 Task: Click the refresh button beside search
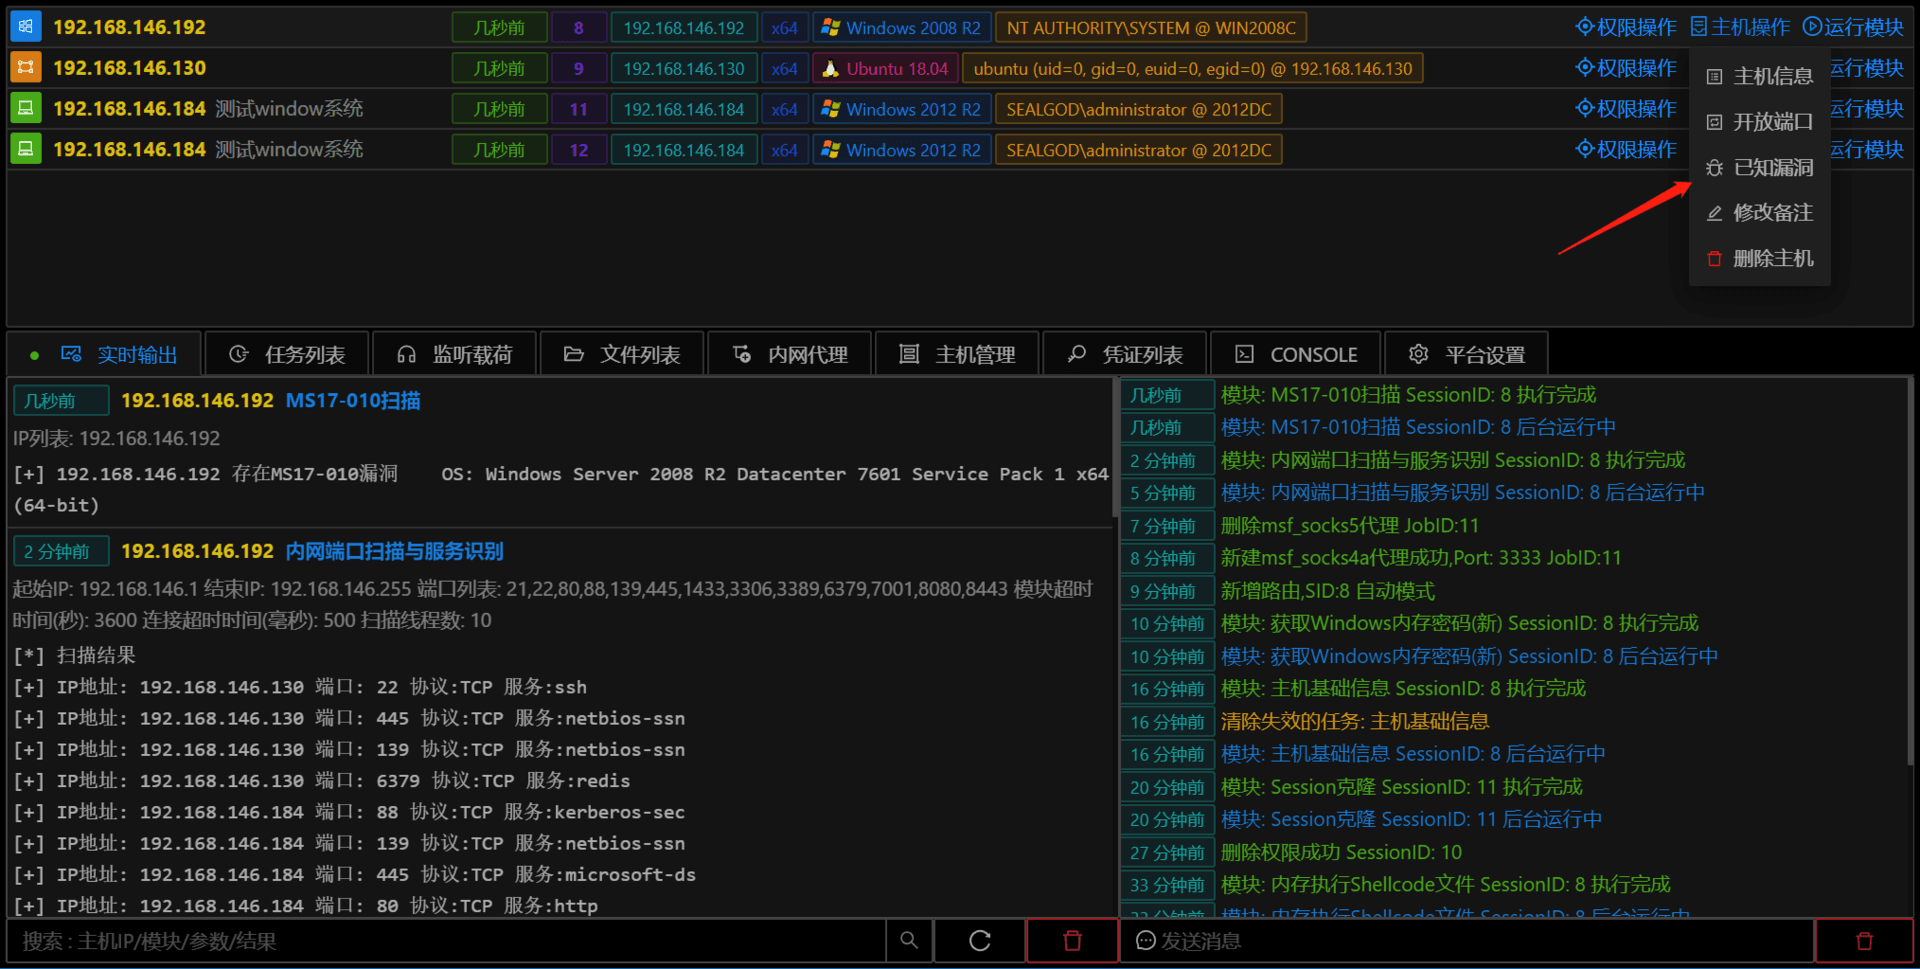coord(980,941)
